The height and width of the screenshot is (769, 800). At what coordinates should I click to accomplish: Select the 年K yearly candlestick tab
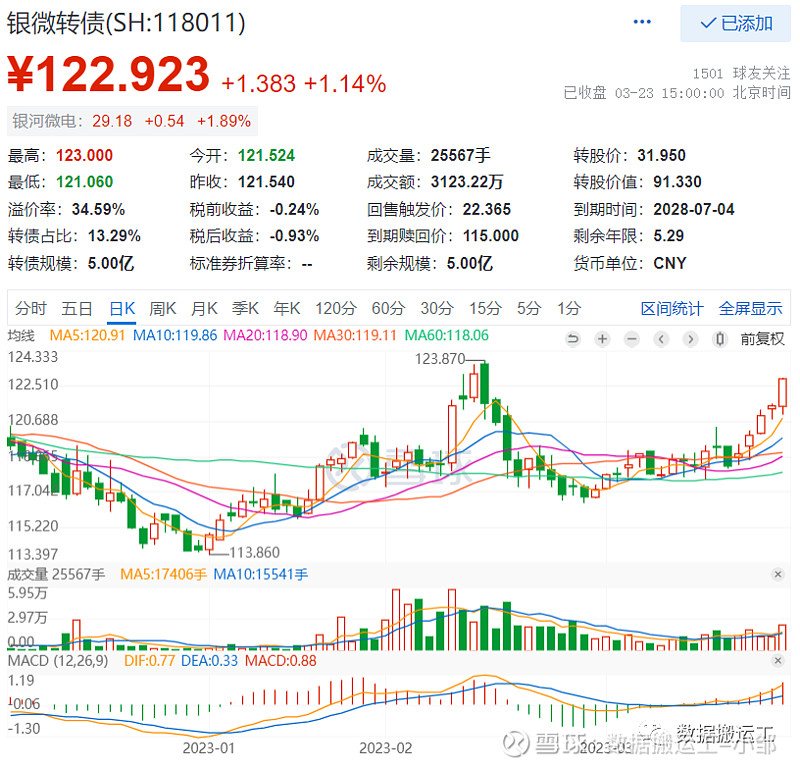(287, 308)
